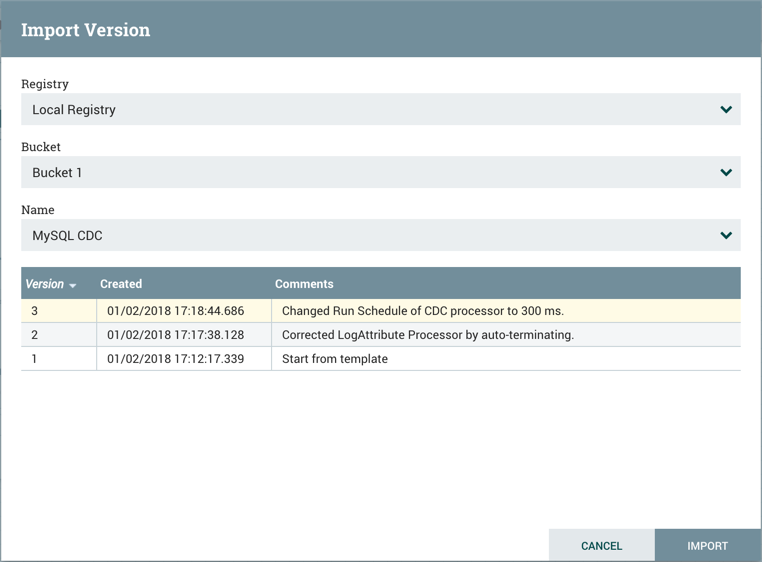Sort by the Version column header
This screenshot has width=762, height=562.
(44, 284)
